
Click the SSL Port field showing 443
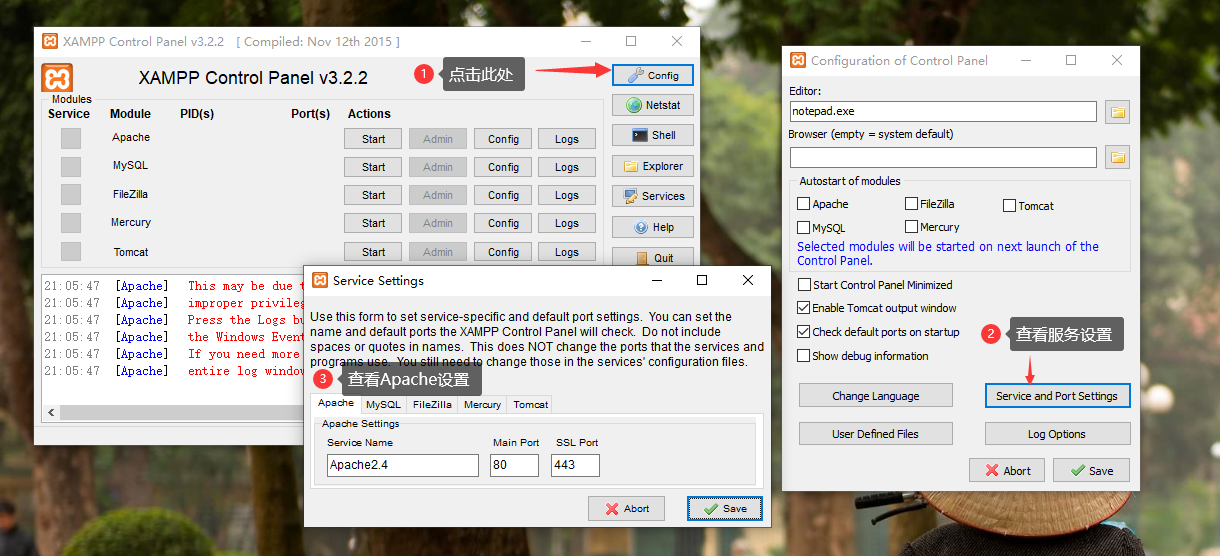click(576, 465)
